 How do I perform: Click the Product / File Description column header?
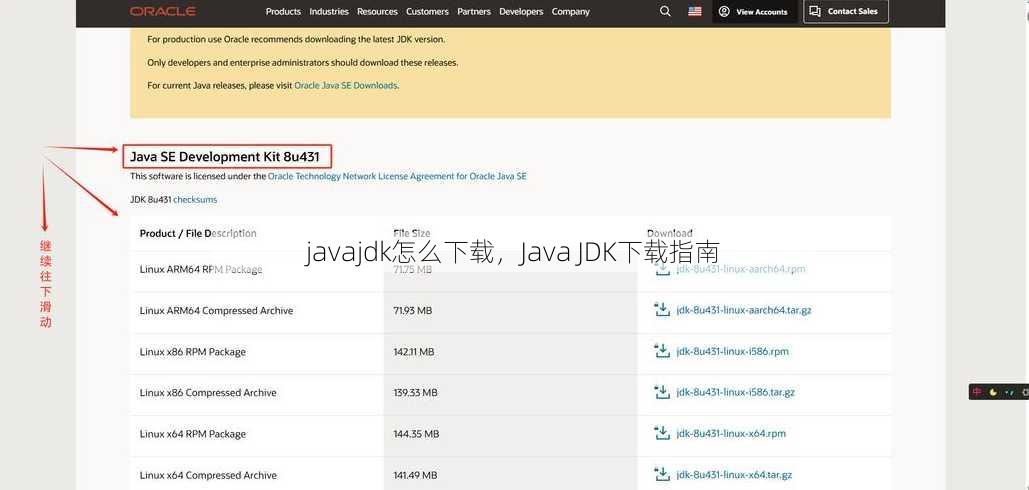[198, 234]
